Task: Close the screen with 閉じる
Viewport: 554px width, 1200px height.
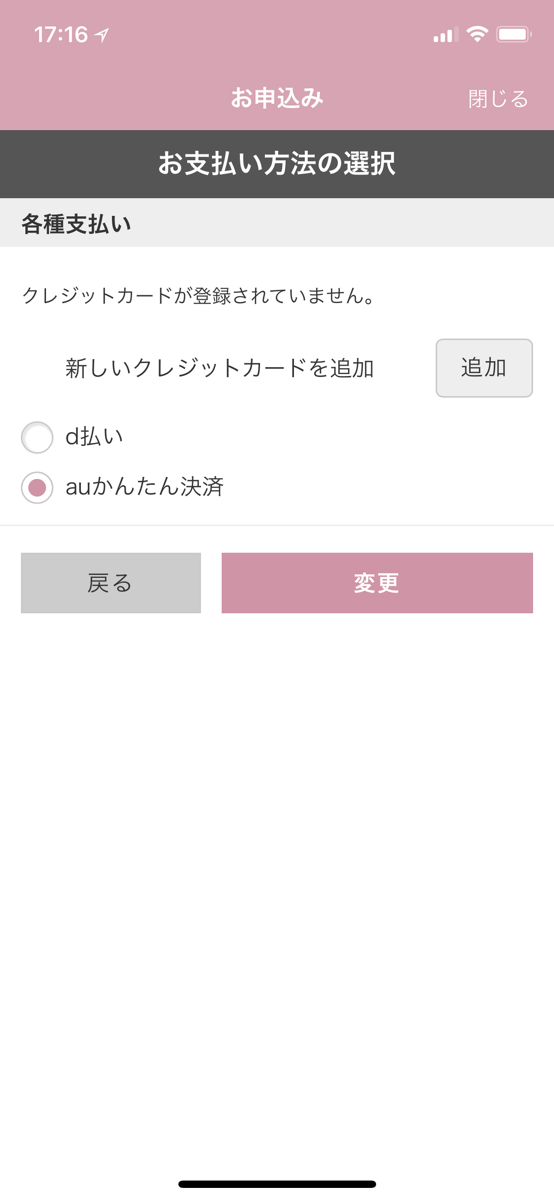Action: 498,99
